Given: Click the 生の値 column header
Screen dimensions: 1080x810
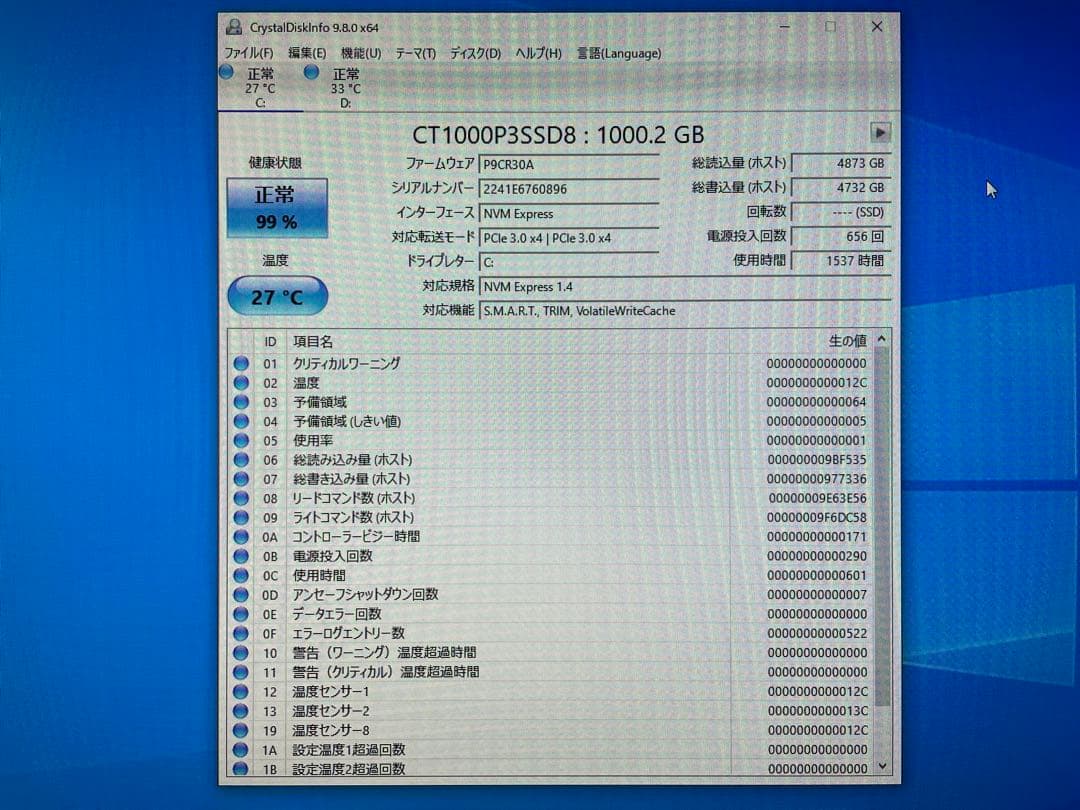Looking at the screenshot, I should tap(802, 341).
